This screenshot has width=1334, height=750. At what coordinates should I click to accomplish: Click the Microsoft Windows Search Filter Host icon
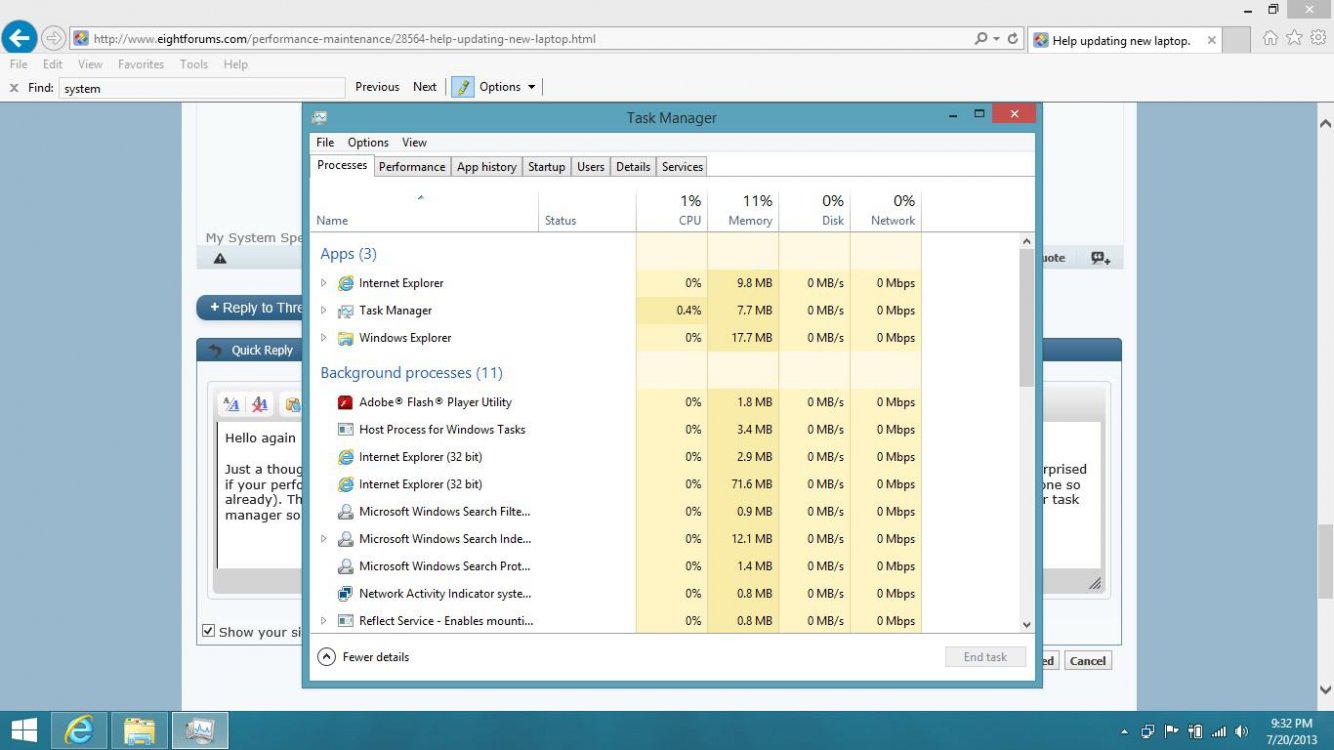point(345,511)
